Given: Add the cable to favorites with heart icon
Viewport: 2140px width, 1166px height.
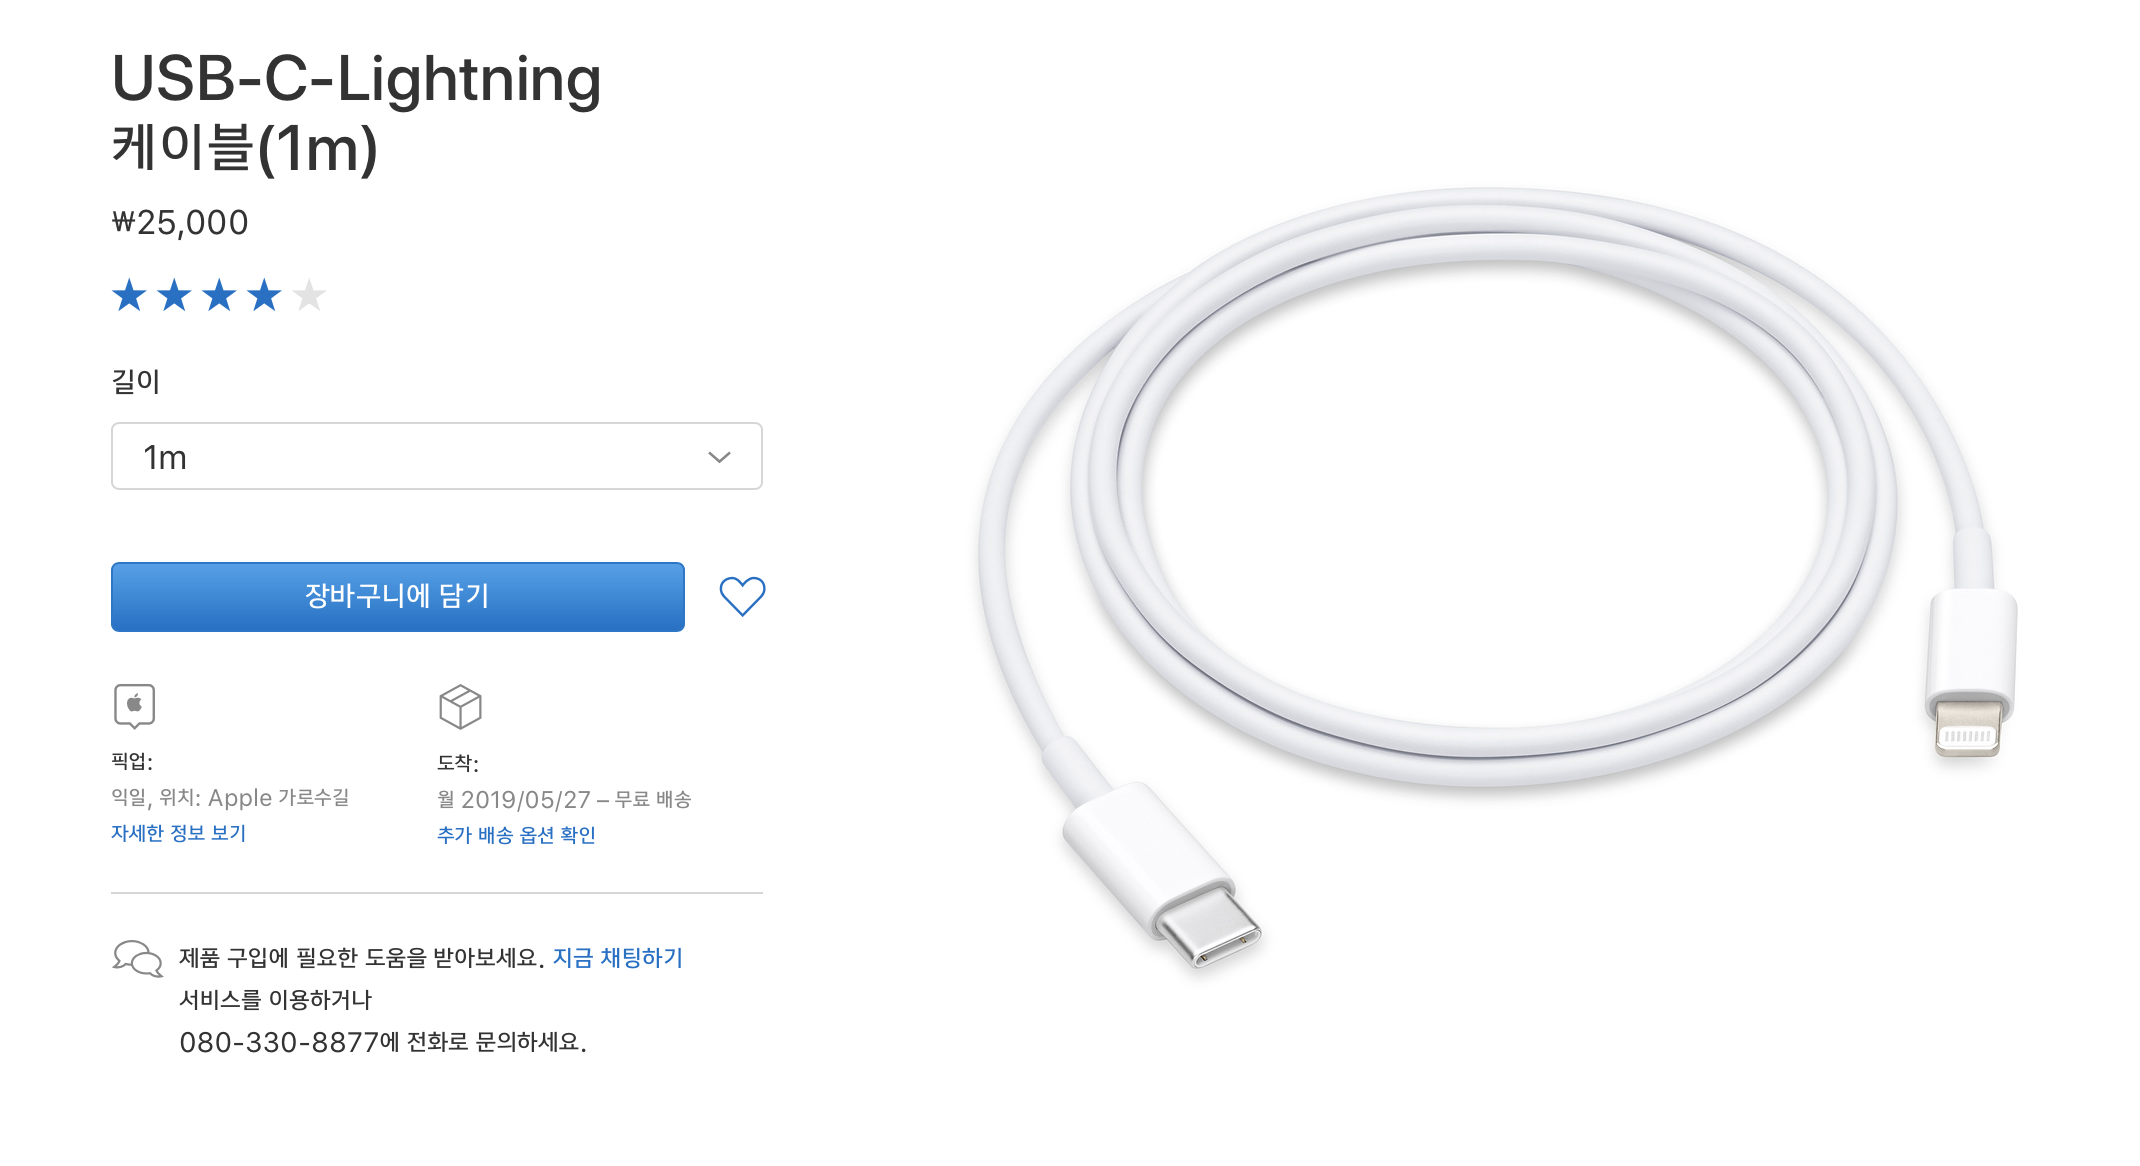Looking at the screenshot, I should pos(742,596).
